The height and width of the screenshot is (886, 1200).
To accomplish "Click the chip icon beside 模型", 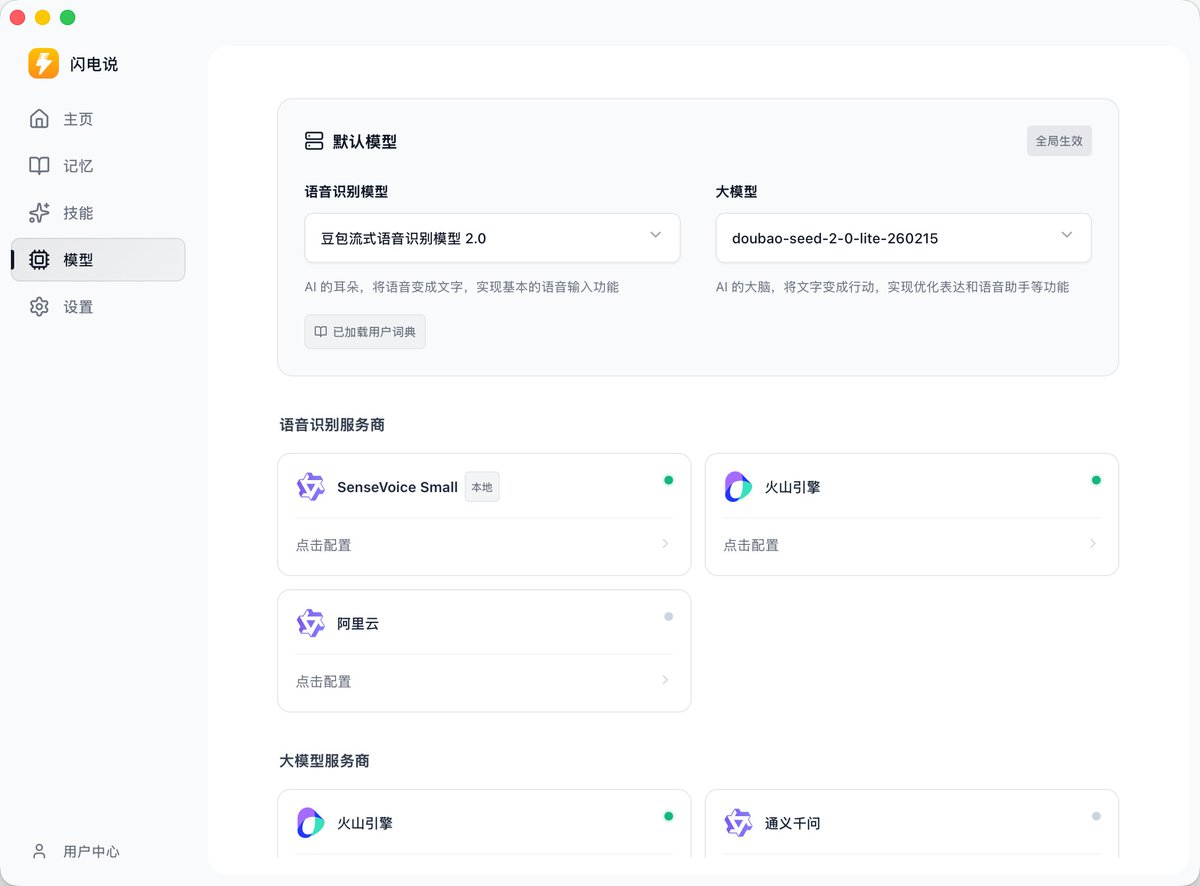I will click(39, 260).
